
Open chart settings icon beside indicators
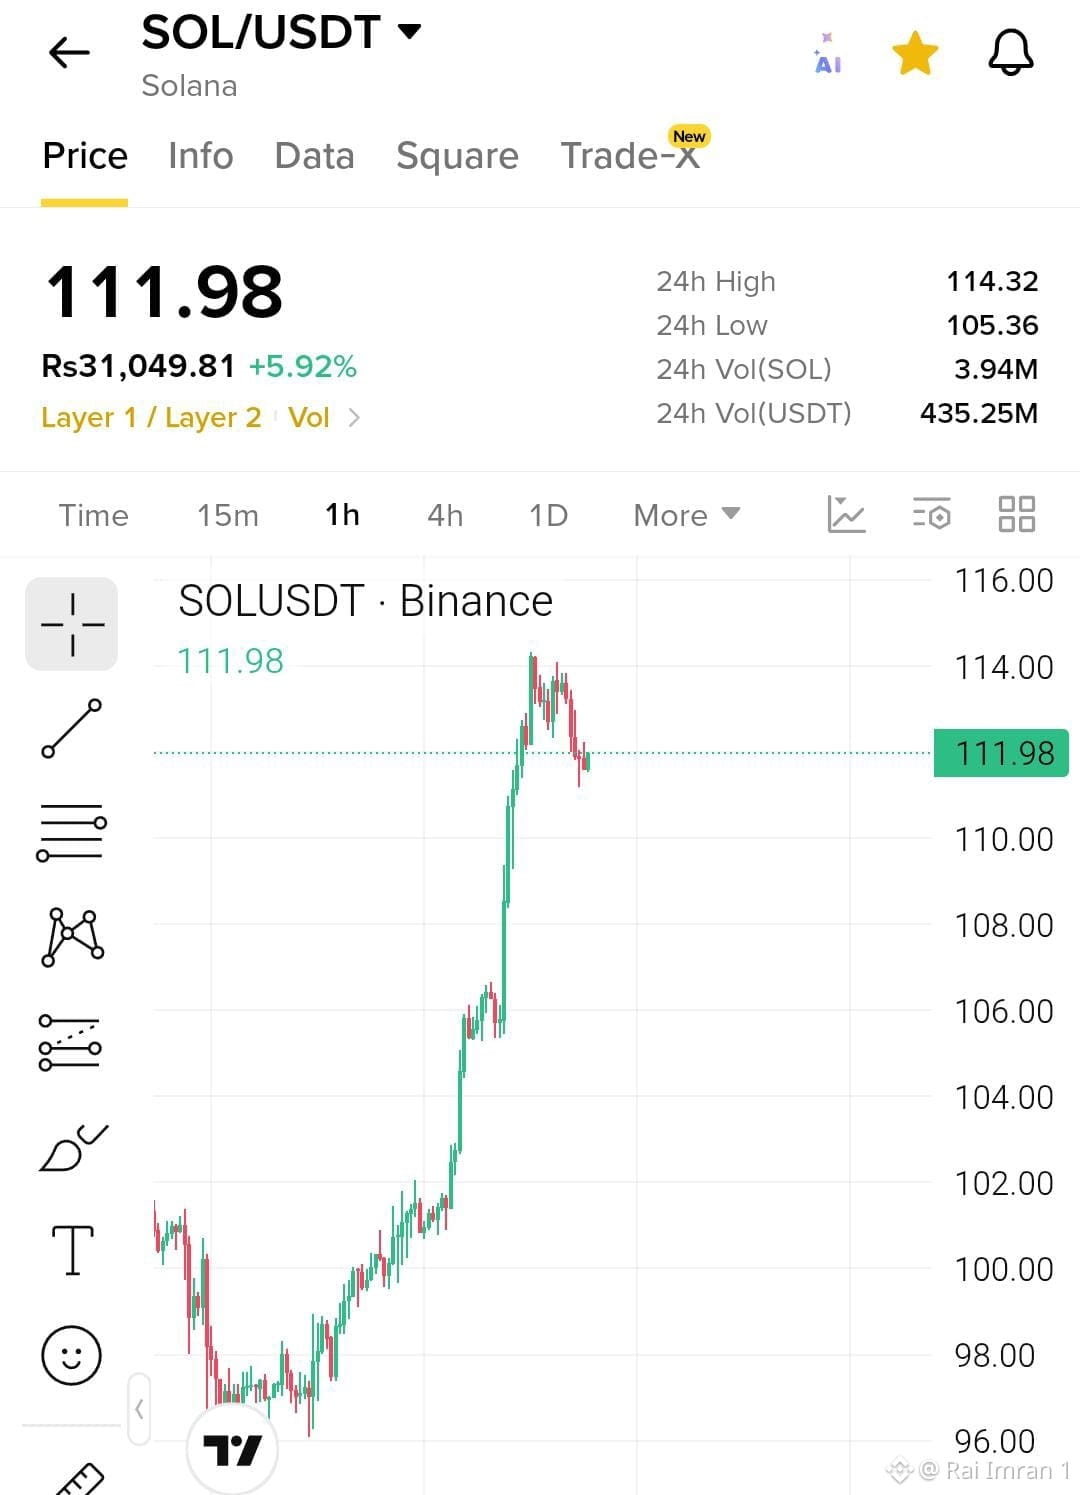point(931,514)
